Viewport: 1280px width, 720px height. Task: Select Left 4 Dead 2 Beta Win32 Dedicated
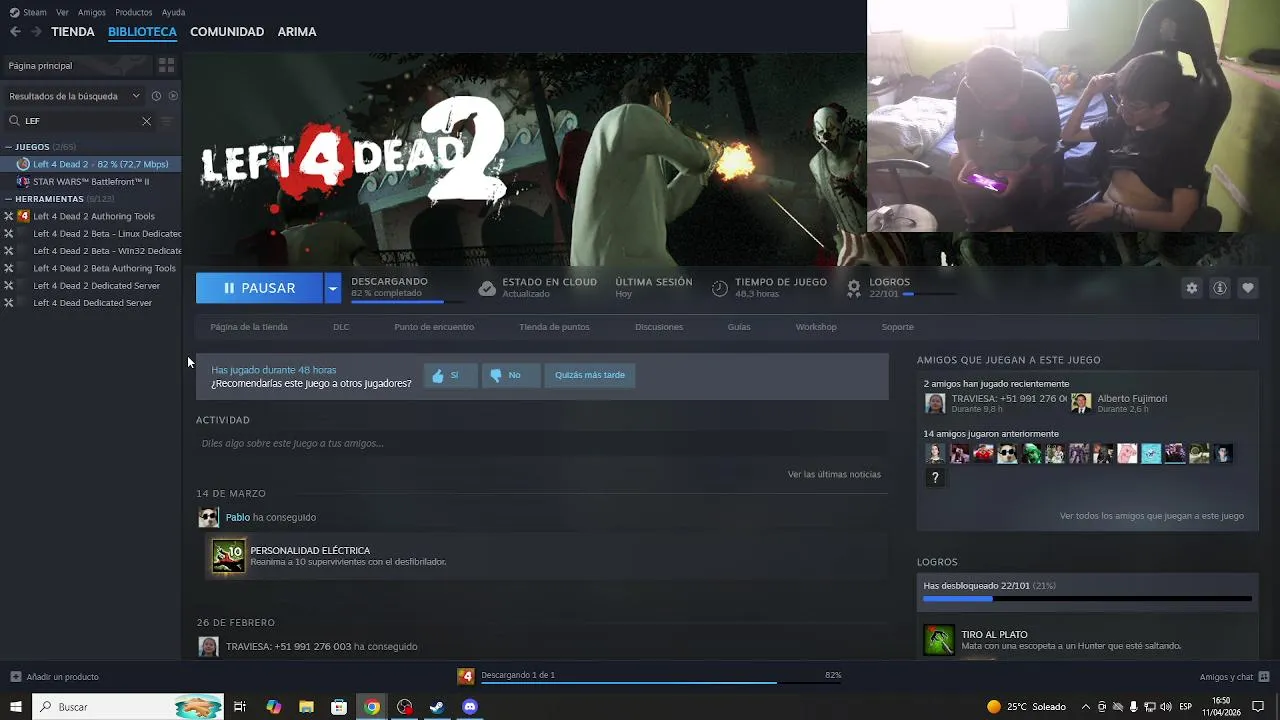(x=91, y=251)
